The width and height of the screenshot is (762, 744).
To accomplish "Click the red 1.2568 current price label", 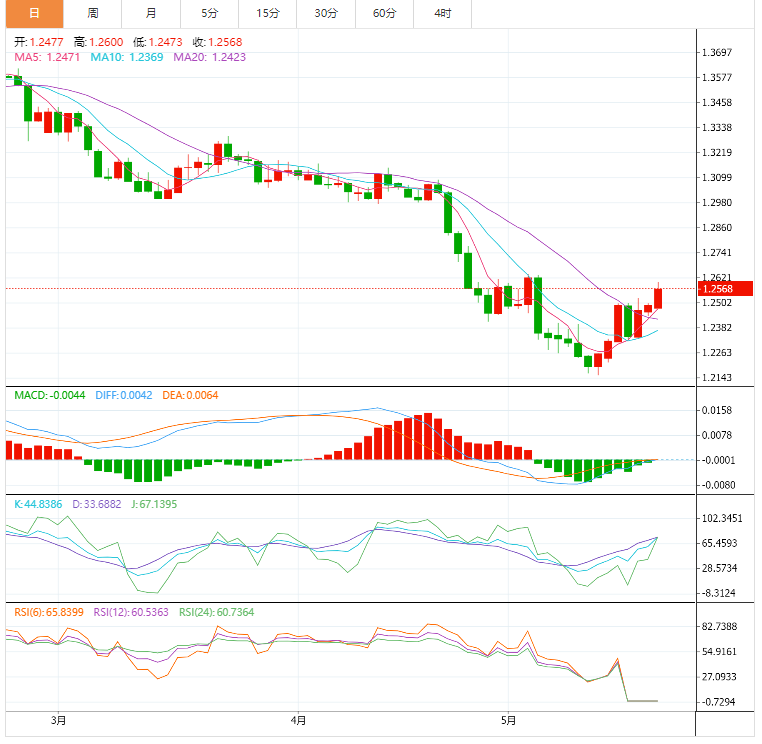I will click(725, 289).
